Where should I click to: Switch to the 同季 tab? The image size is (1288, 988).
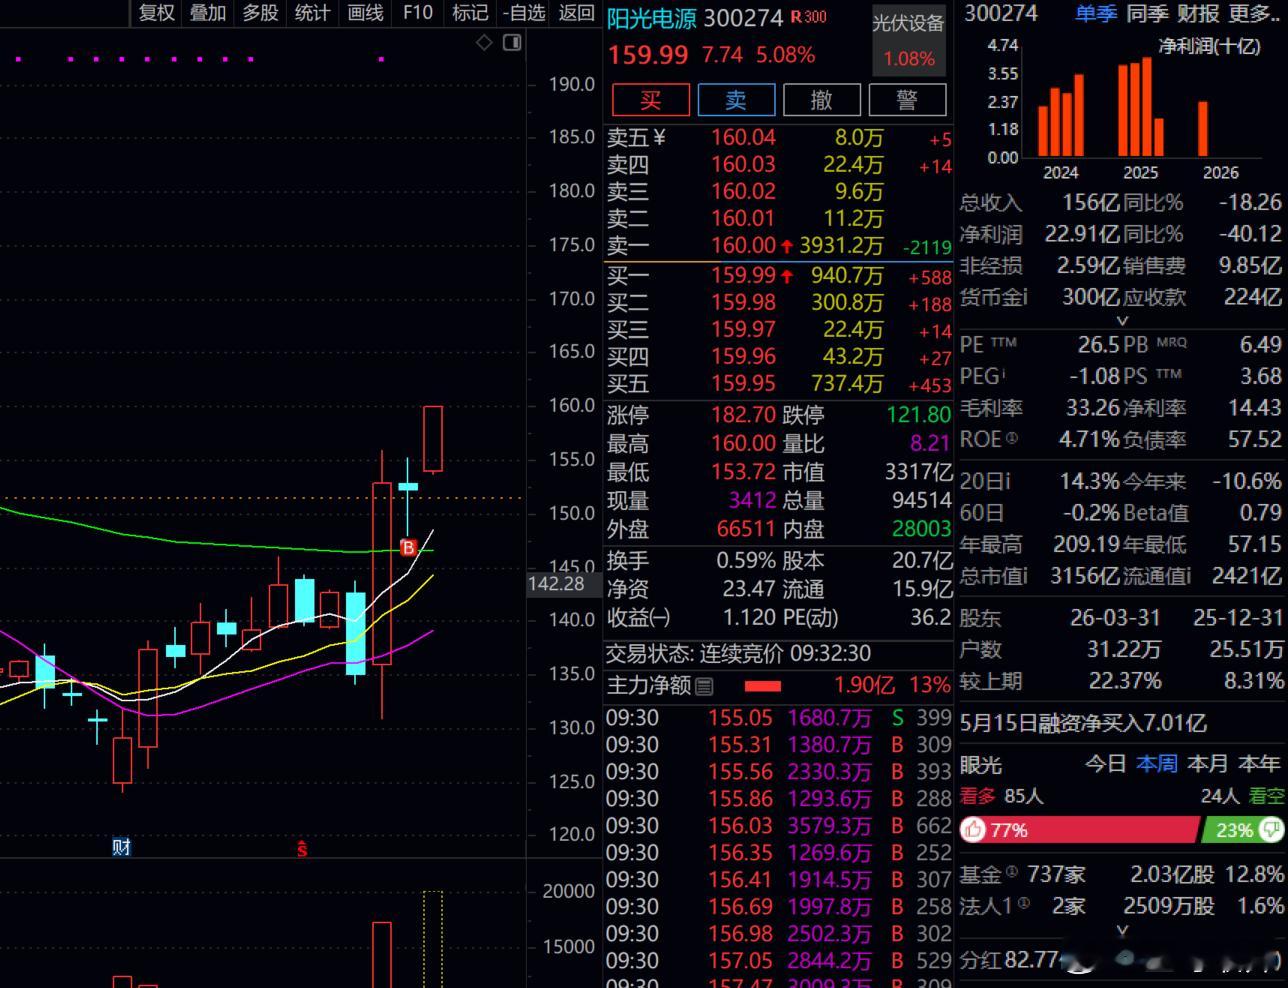[1147, 13]
